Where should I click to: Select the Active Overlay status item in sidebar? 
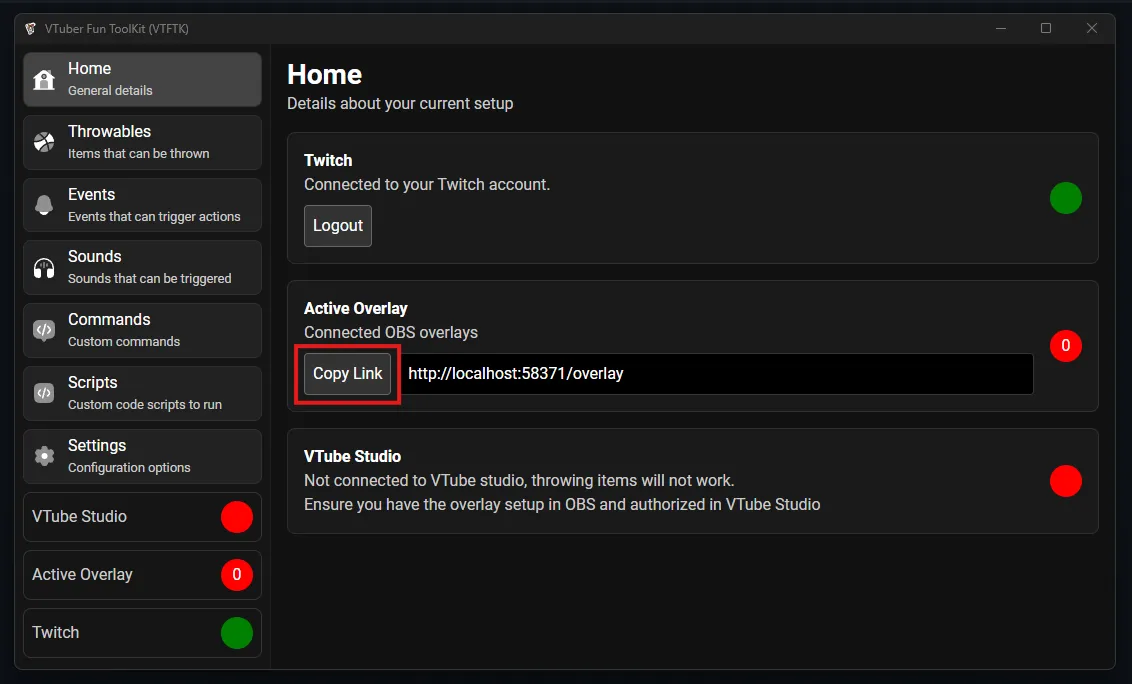pyautogui.click(x=142, y=575)
